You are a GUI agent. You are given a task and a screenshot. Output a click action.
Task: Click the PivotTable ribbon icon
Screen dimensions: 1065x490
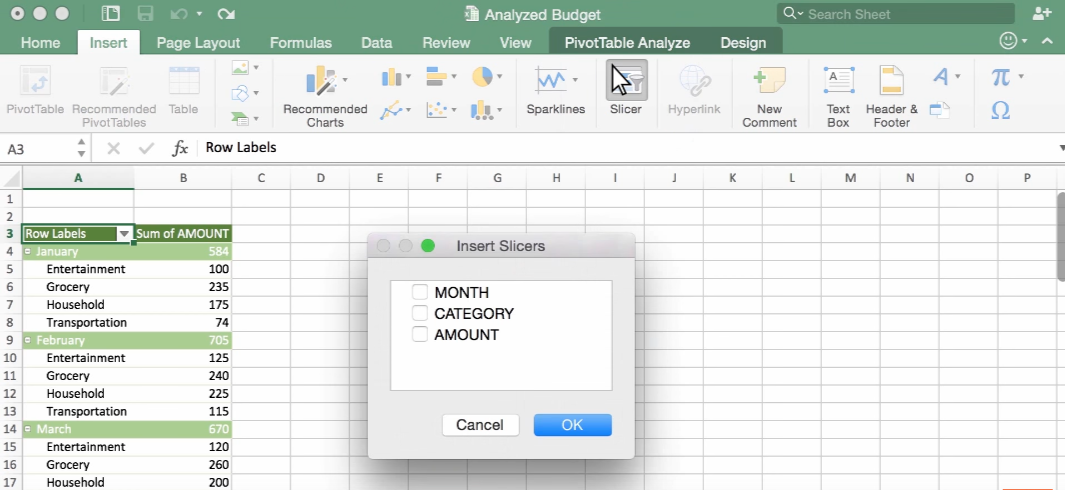point(35,82)
